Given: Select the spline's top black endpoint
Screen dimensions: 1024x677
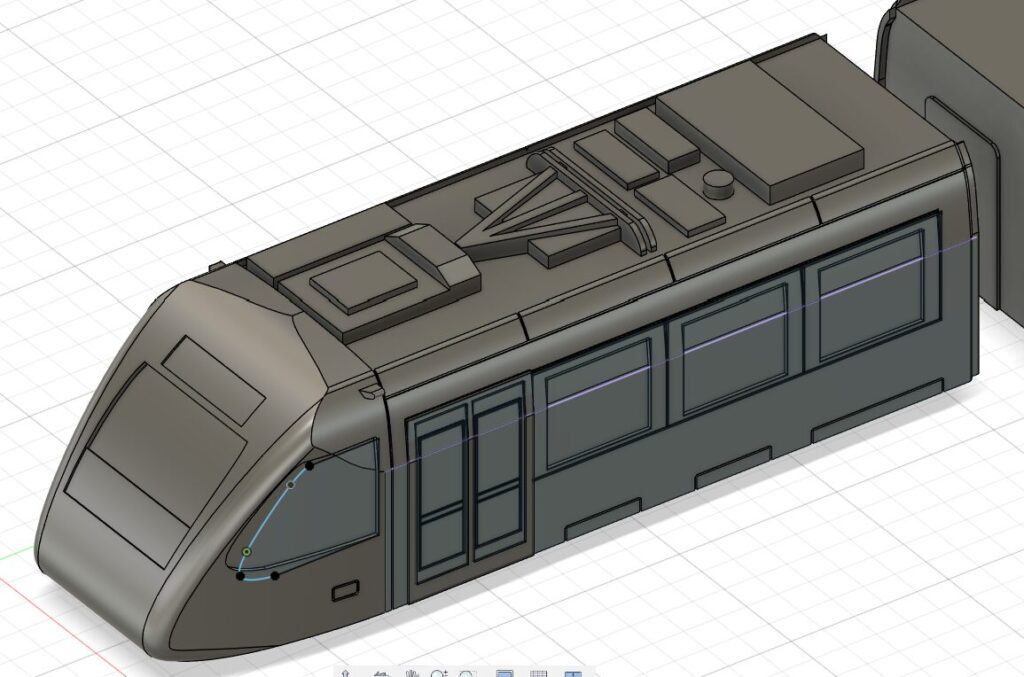Looking at the screenshot, I should click(x=310, y=465).
